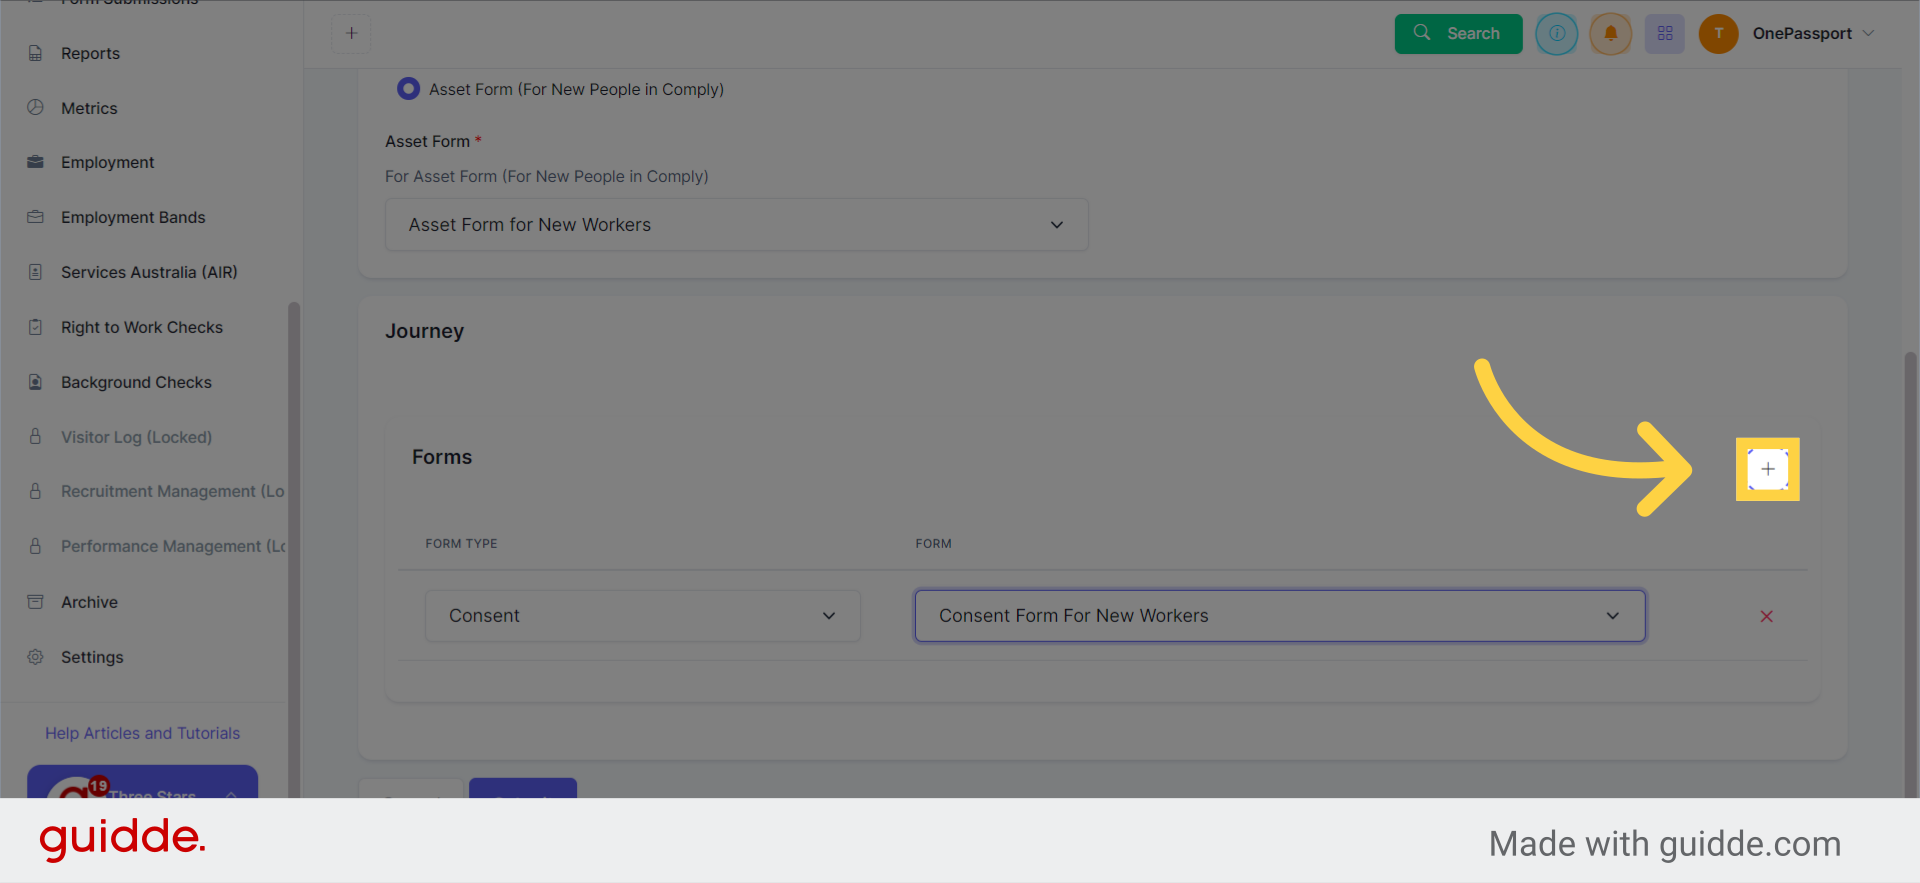This screenshot has height=883, width=1920.
Task: Click the Services Australia (AIR) icon
Action: [36, 272]
